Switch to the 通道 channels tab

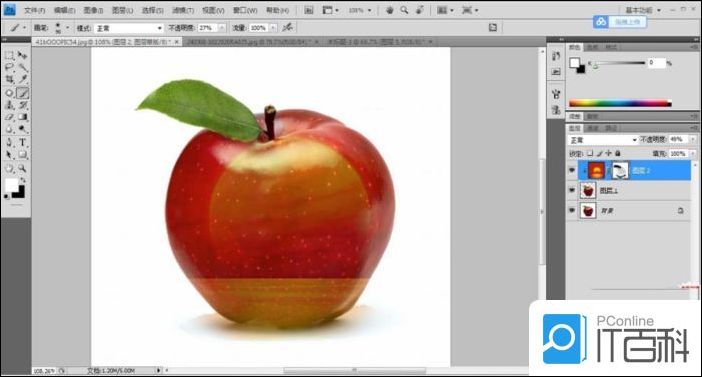click(592, 129)
